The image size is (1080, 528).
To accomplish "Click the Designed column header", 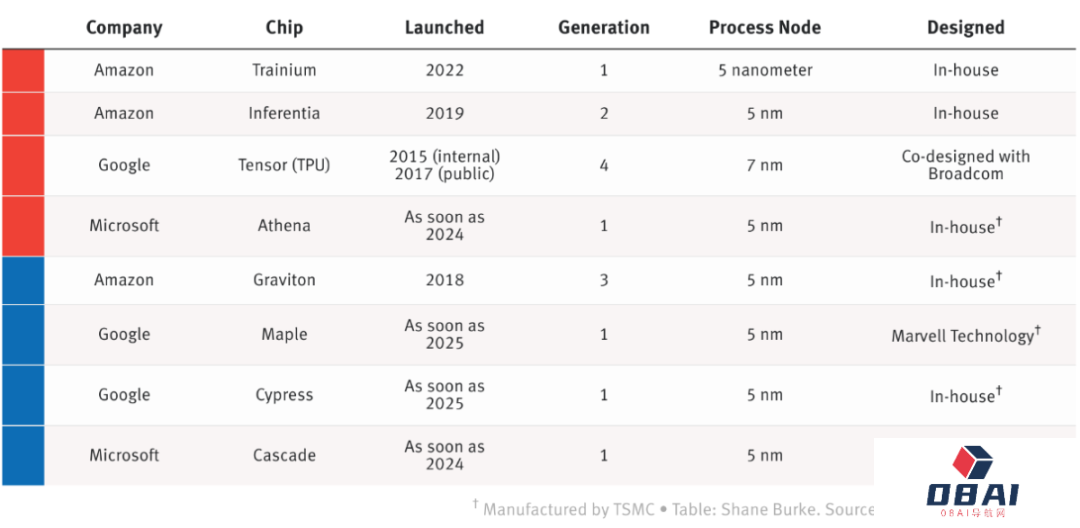I will [x=965, y=27].
